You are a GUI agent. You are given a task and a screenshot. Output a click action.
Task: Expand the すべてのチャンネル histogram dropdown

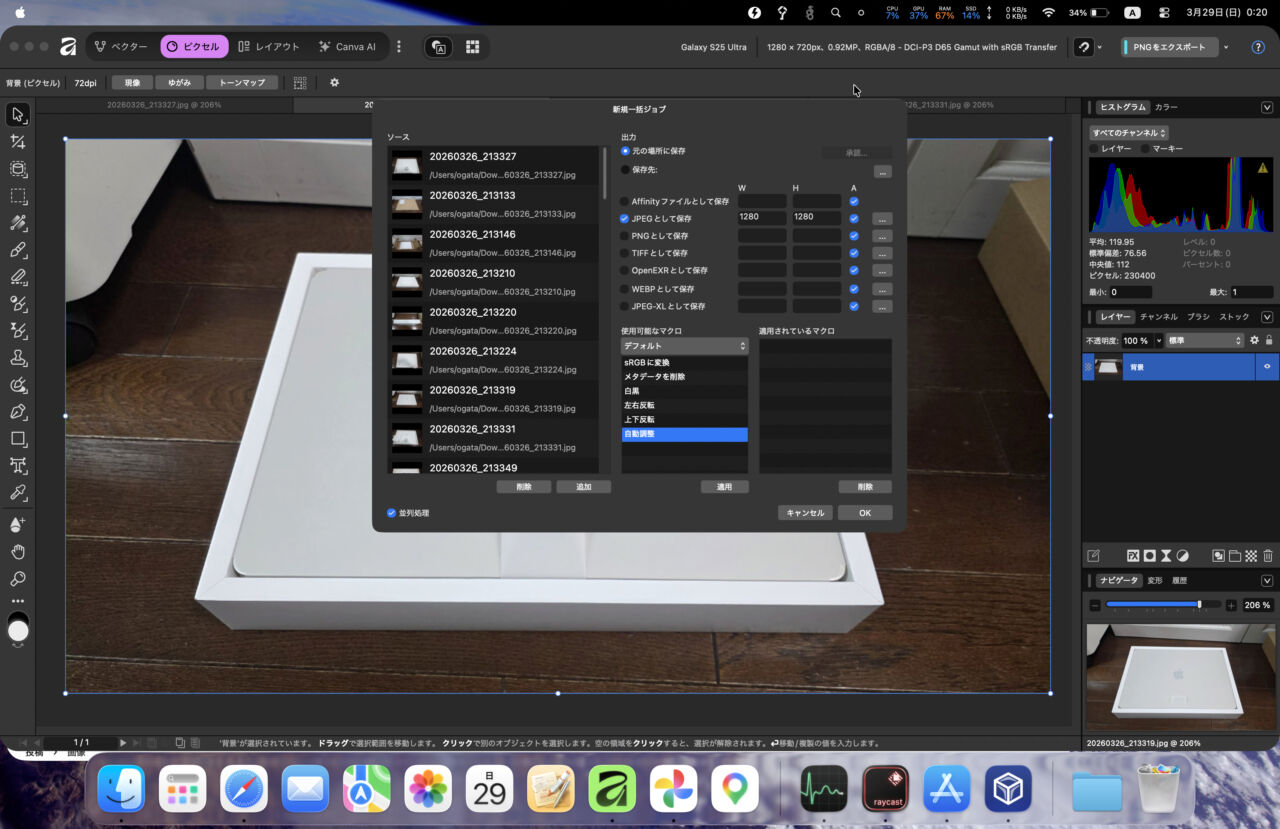point(1129,133)
